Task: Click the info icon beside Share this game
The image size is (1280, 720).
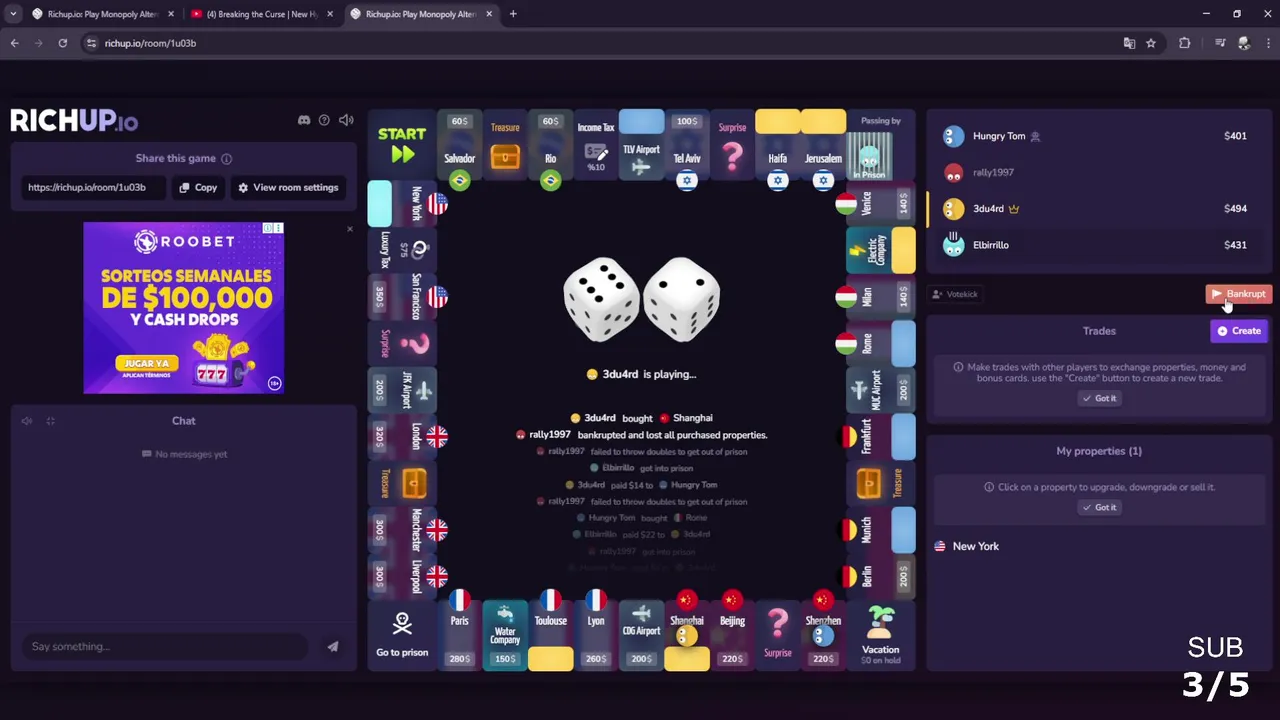Action: (226, 158)
